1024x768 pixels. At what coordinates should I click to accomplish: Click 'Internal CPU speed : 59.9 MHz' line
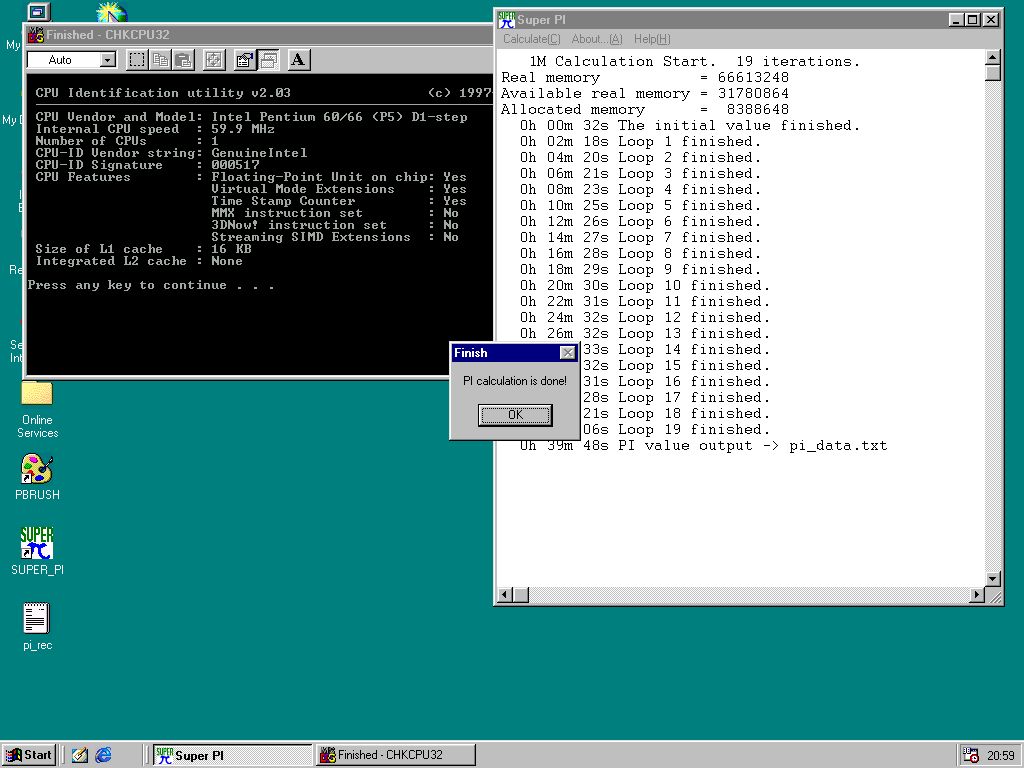(x=155, y=129)
